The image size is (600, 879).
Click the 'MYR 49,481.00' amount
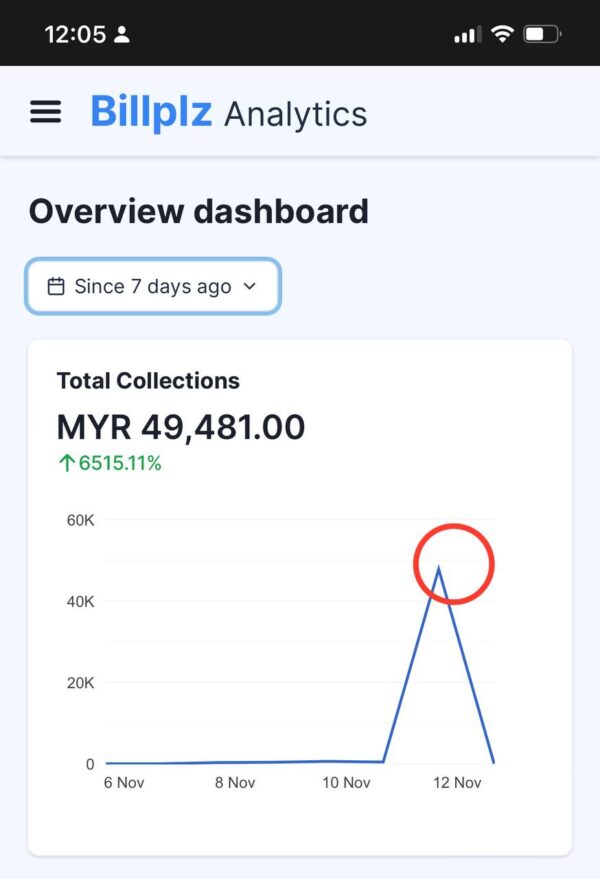(181, 427)
